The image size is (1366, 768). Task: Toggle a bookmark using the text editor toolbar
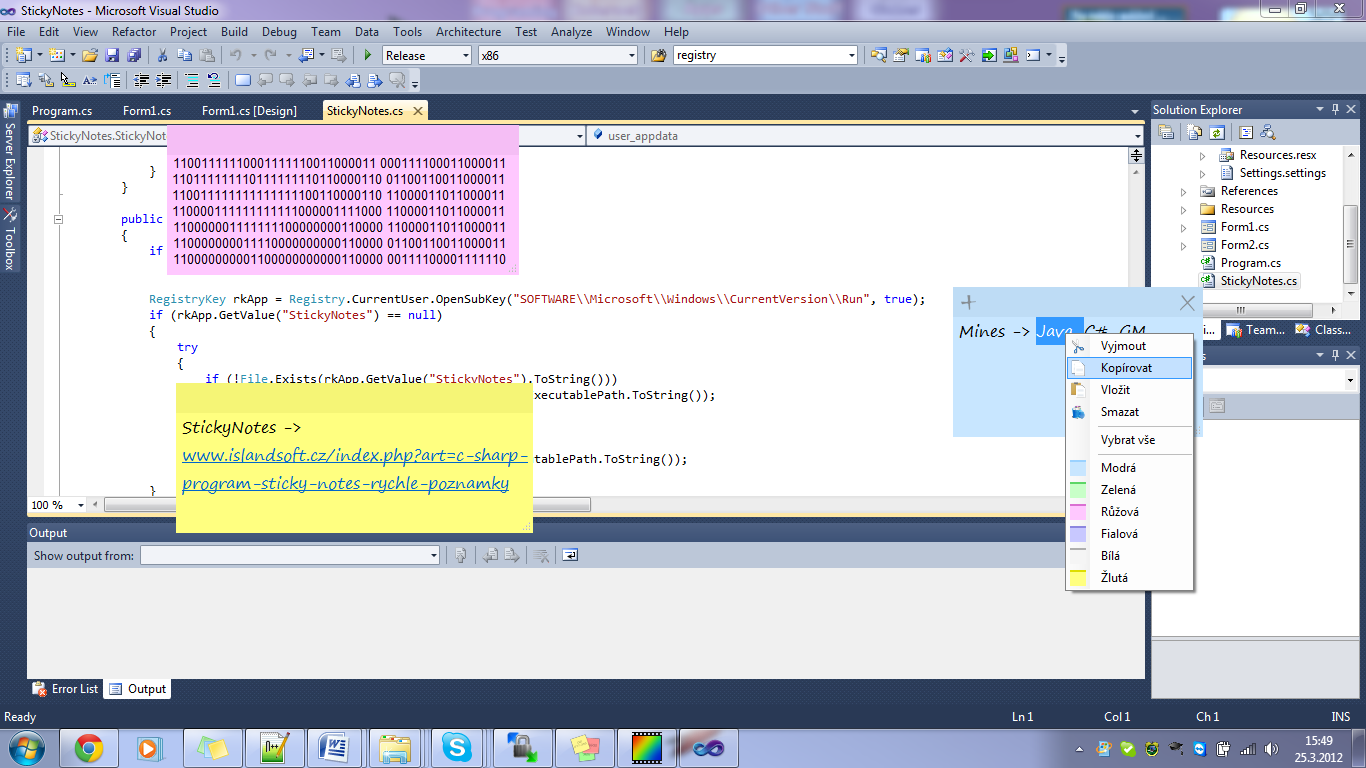tap(243, 81)
